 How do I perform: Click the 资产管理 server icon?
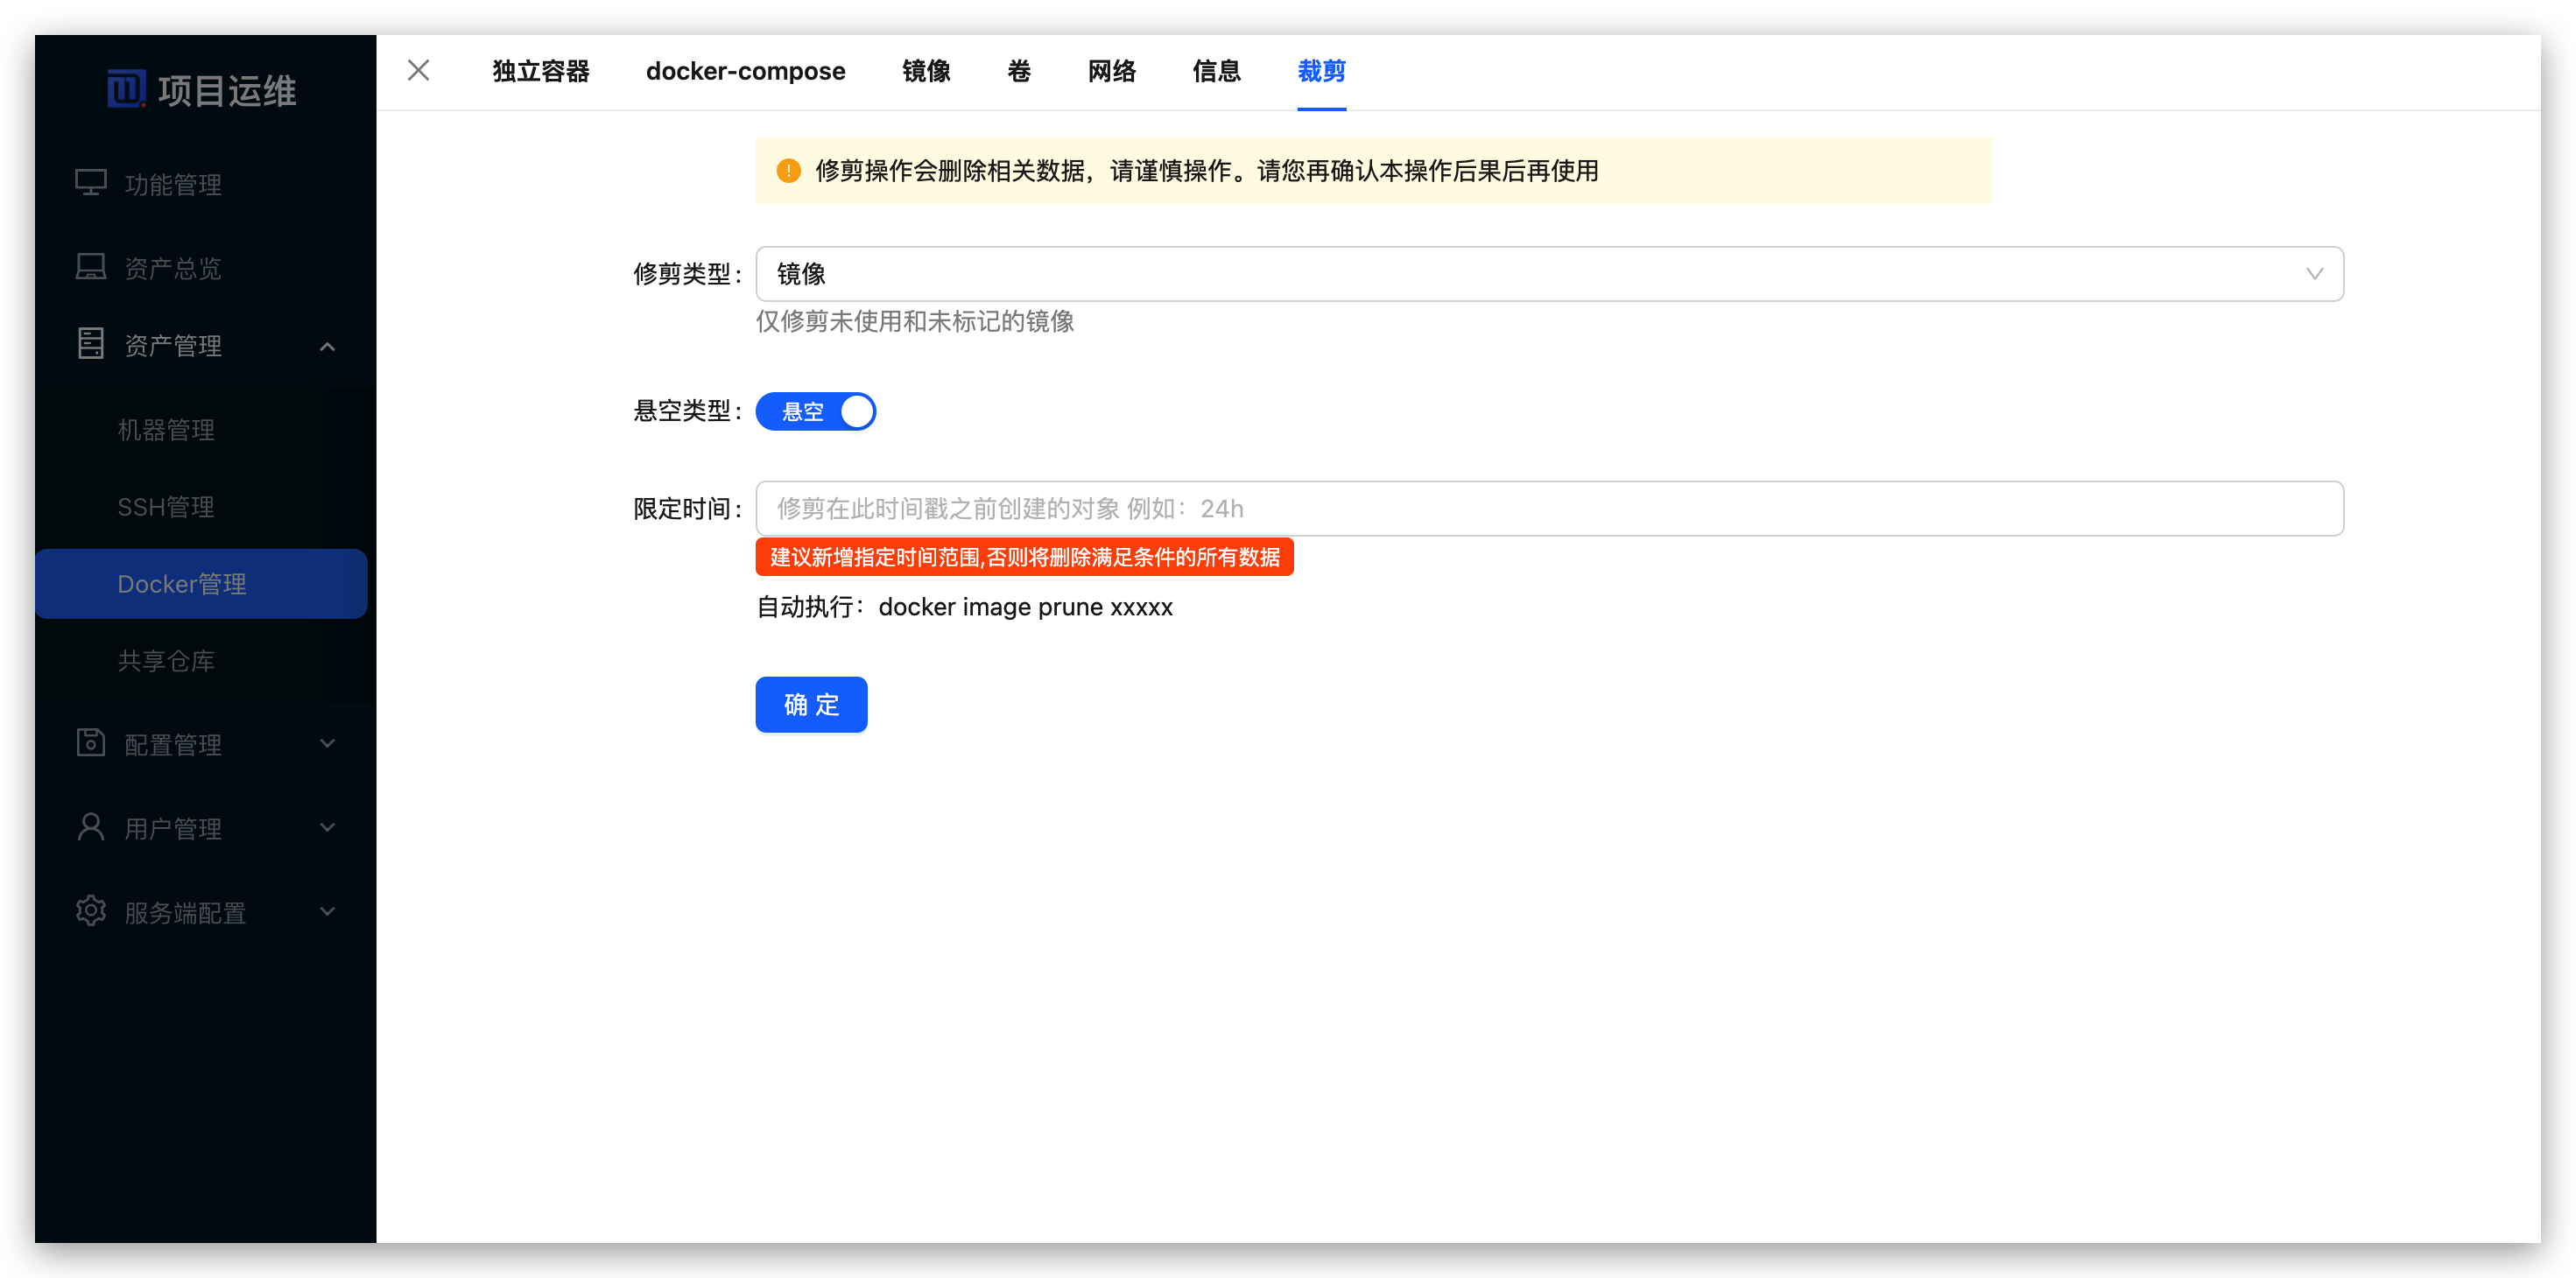(91, 344)
